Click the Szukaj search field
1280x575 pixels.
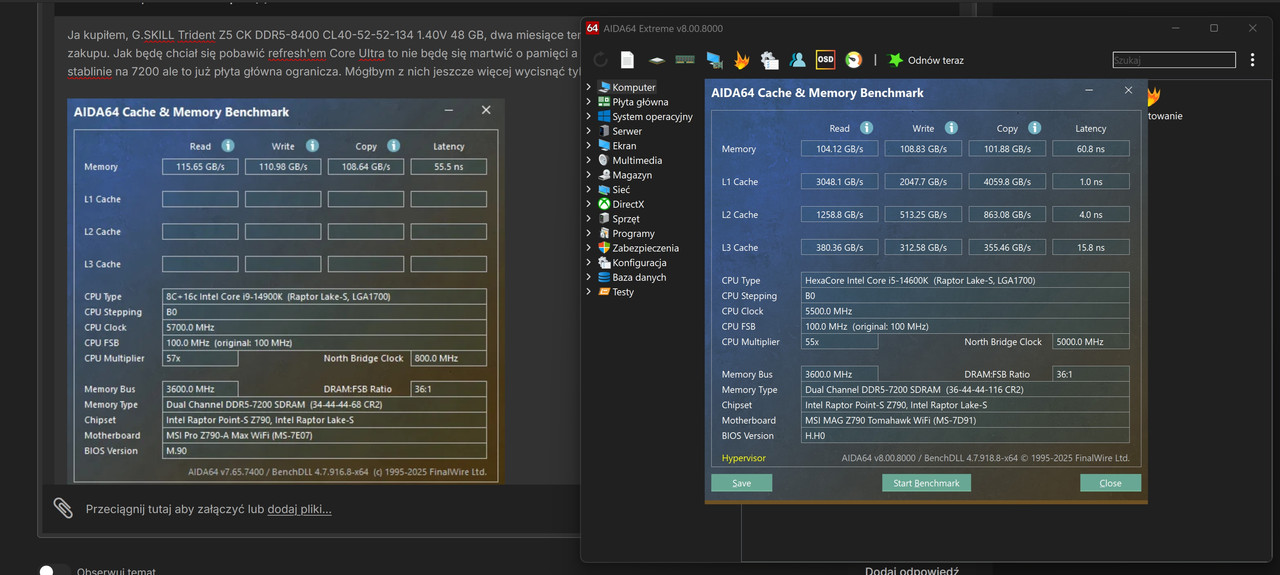coord(1174,60)
